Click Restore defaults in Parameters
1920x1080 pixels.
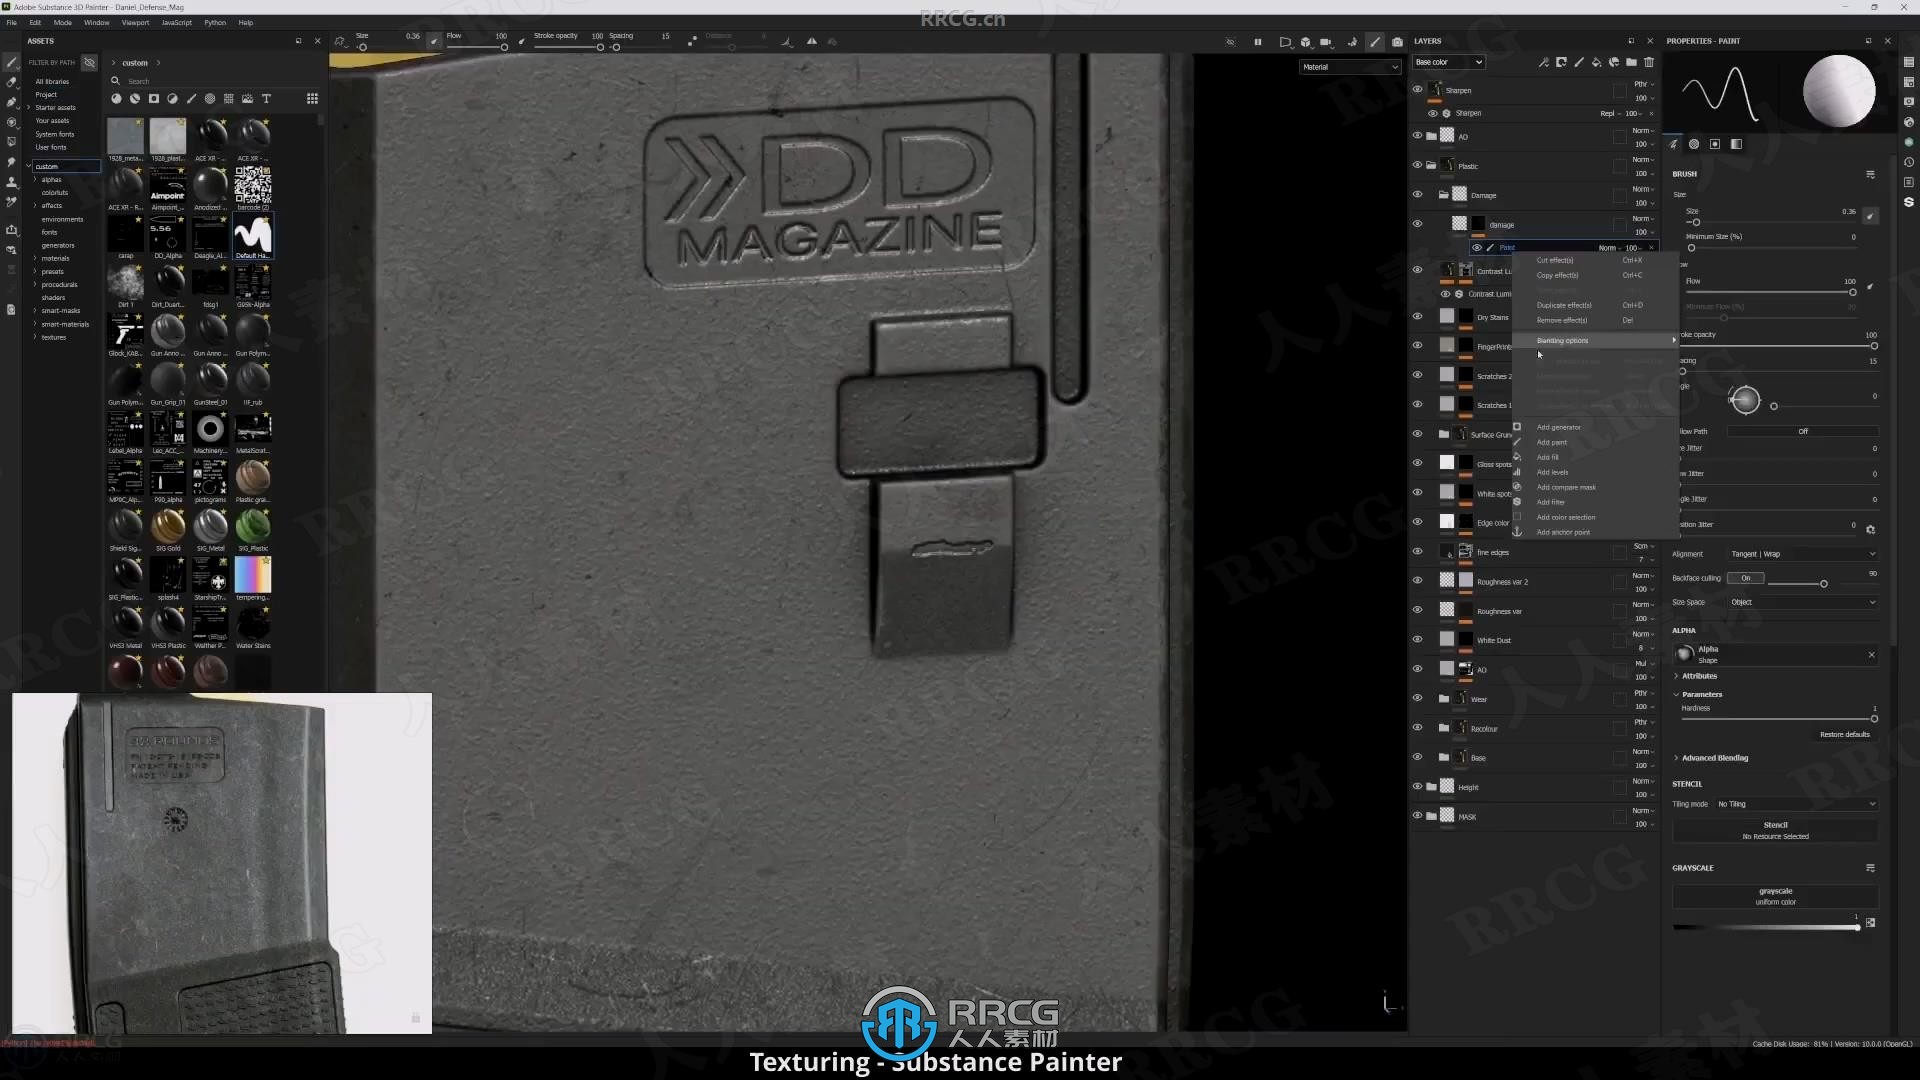point(1844,735)
